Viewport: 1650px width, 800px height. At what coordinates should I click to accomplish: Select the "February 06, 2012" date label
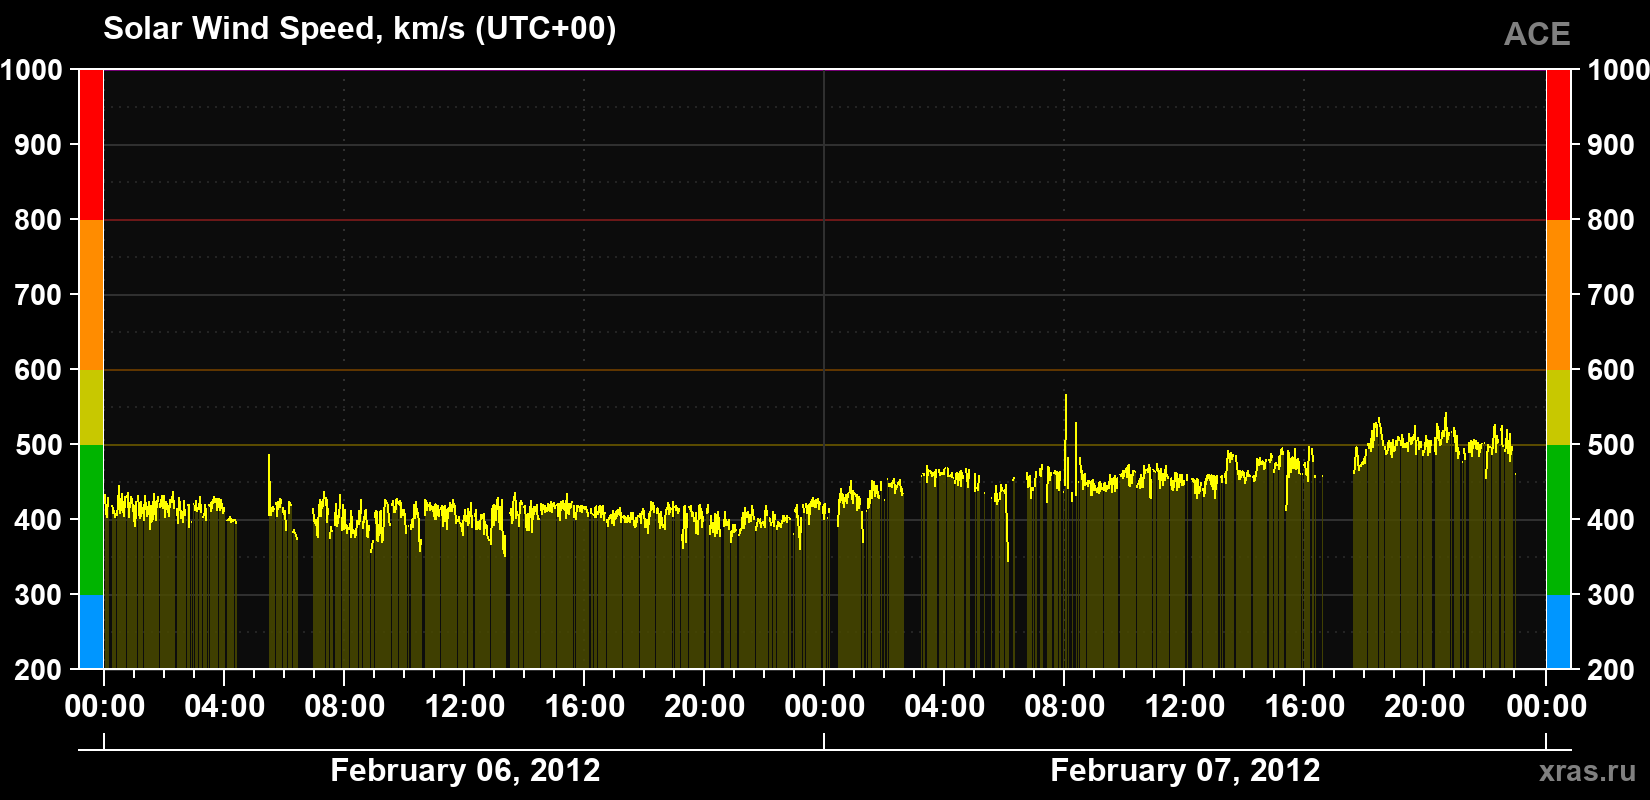coord(465,770)
